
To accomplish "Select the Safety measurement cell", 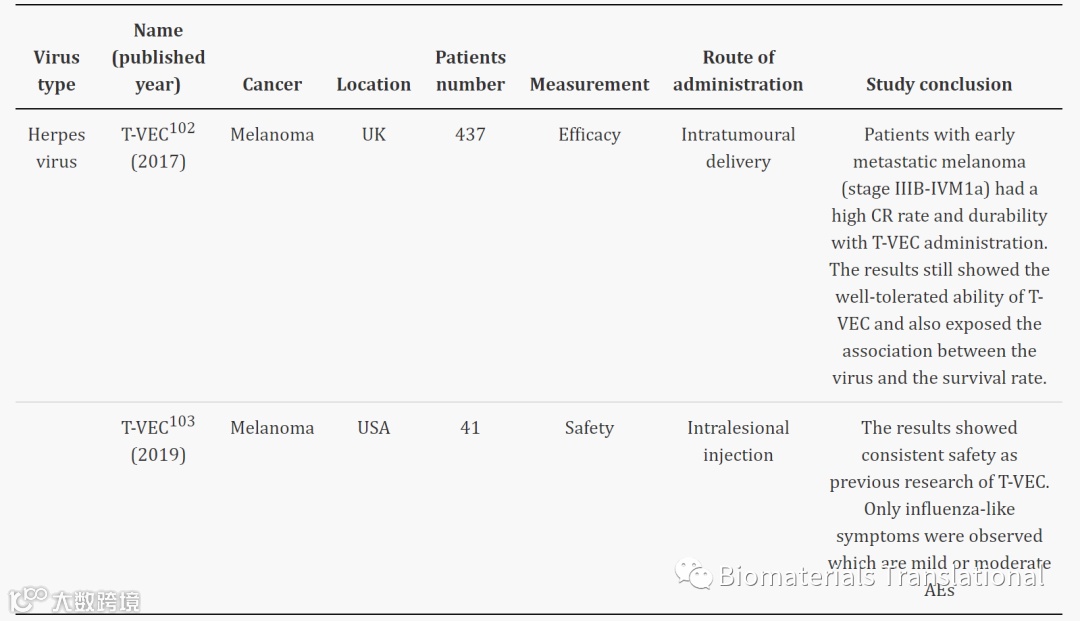I will pyautogui.click(x=589, y=428).
